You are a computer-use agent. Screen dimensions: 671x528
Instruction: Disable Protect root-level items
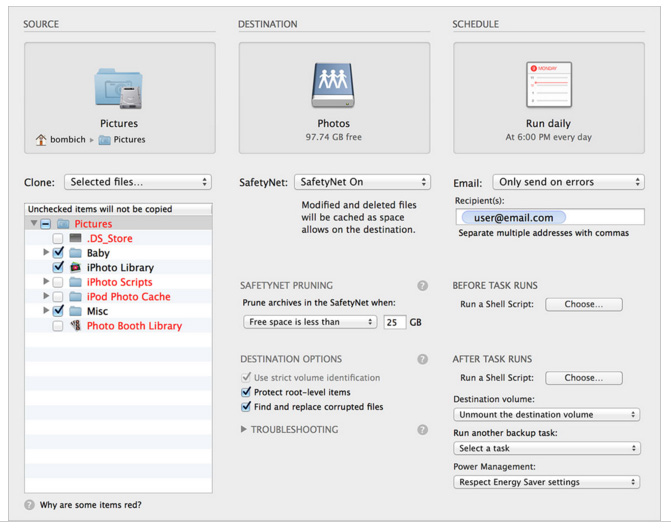point(246,392)
